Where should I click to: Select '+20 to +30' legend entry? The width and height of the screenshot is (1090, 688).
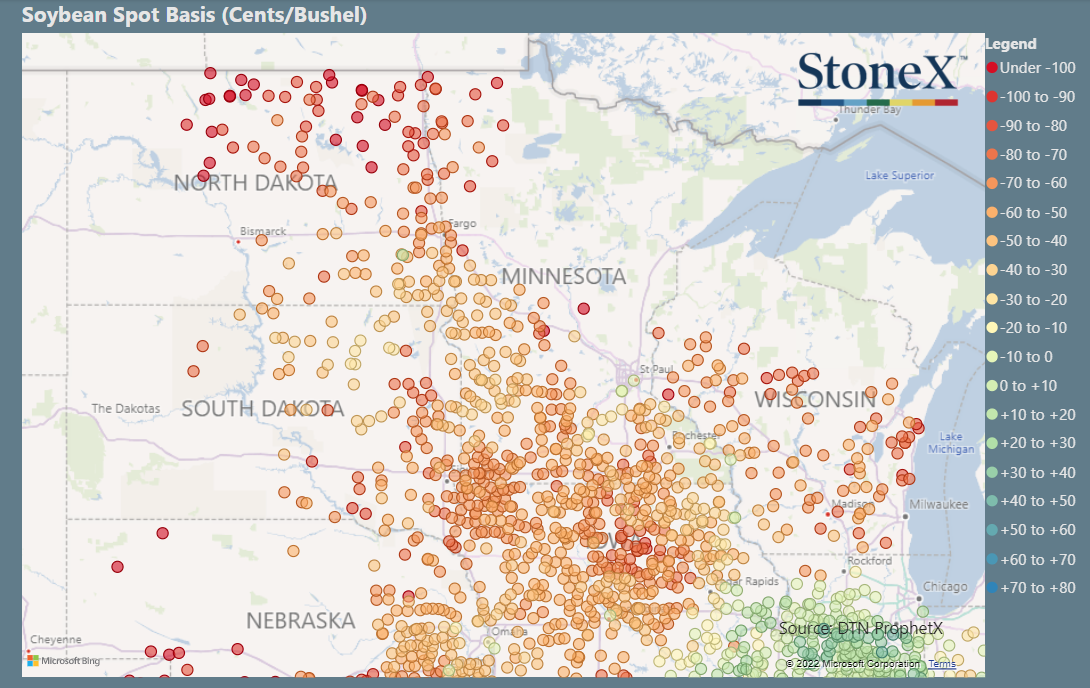point(1032,443)
